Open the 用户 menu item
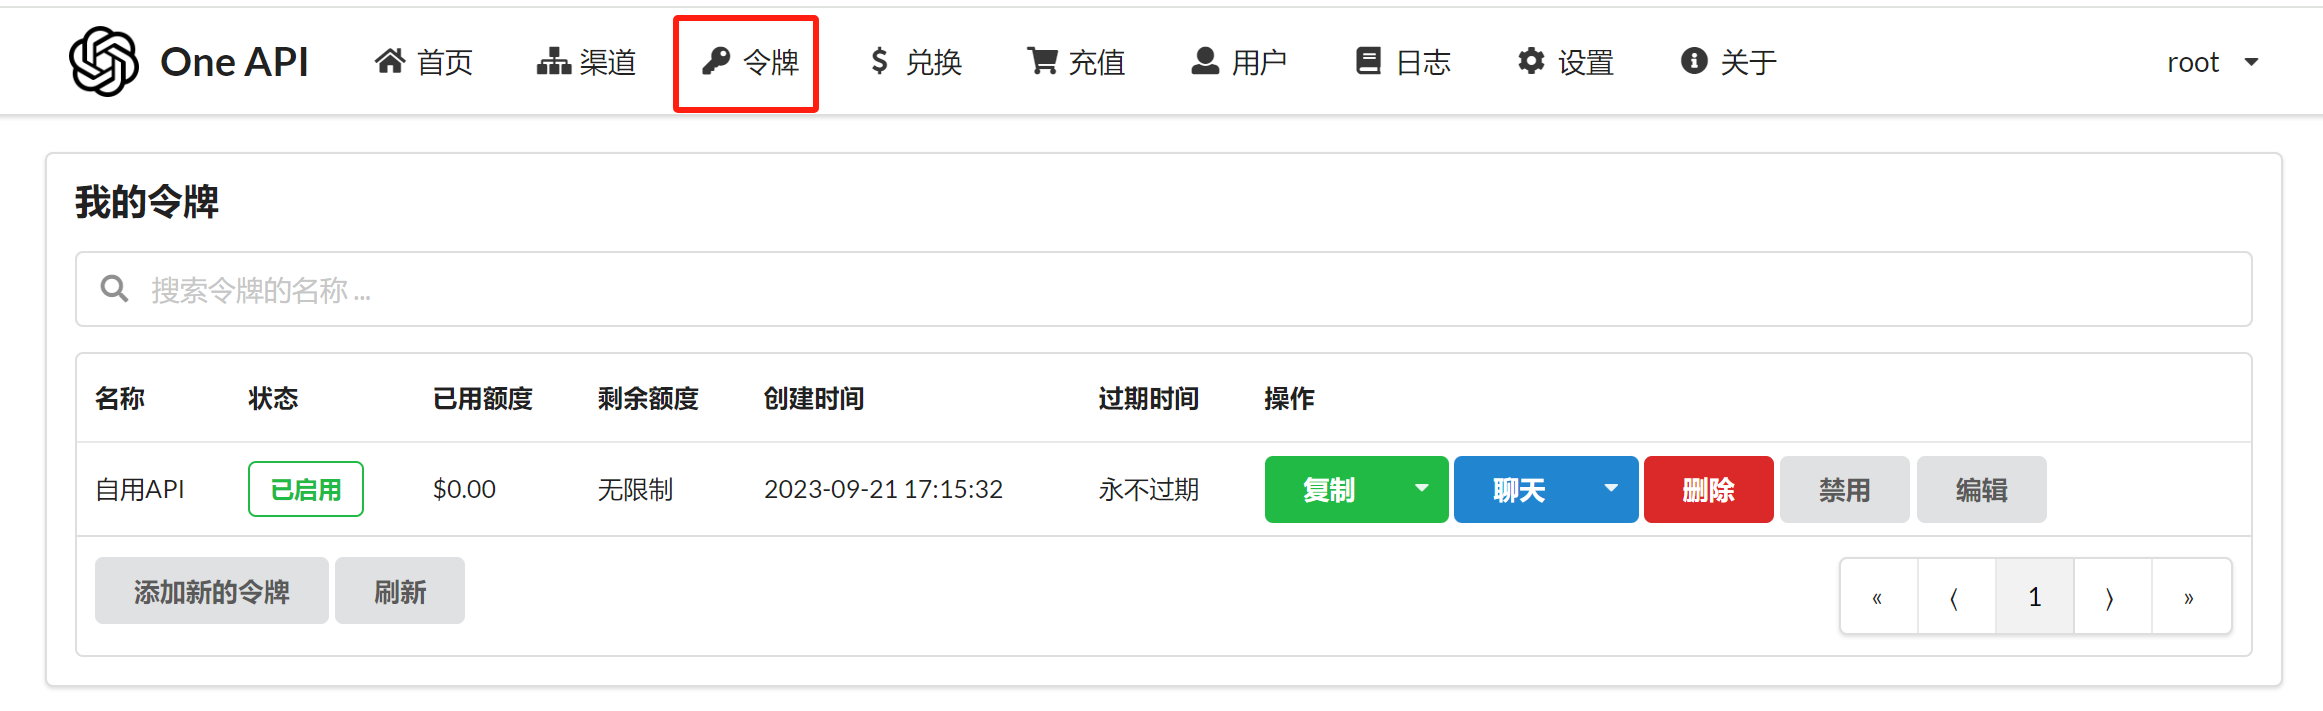This screenshot has height=711, width=2323. point(1239,62)
